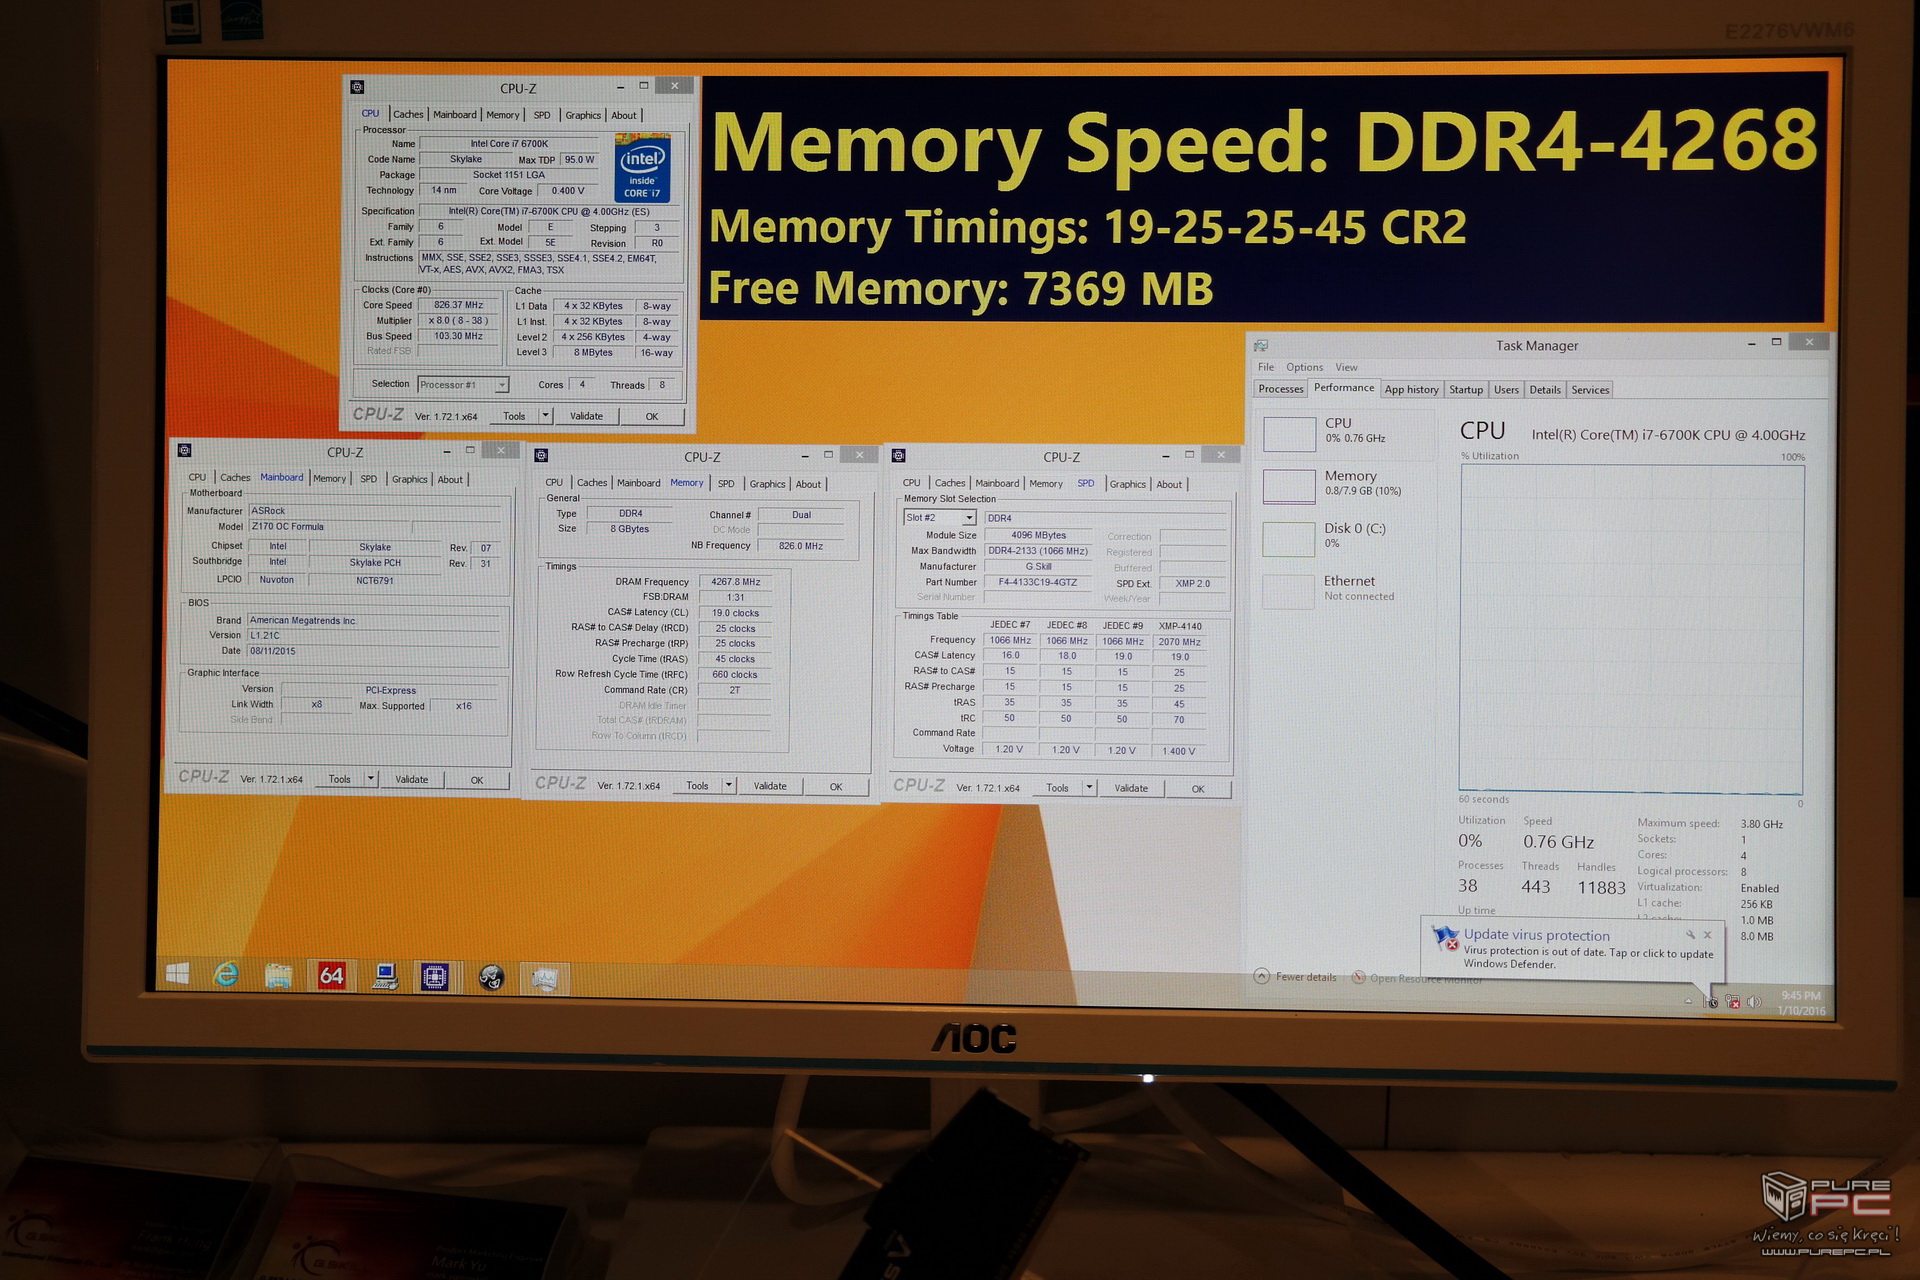
Task: Select Graphics tab in CPU-Z Mainboard window
Action: pyautogui.click(x=409, y=479)
